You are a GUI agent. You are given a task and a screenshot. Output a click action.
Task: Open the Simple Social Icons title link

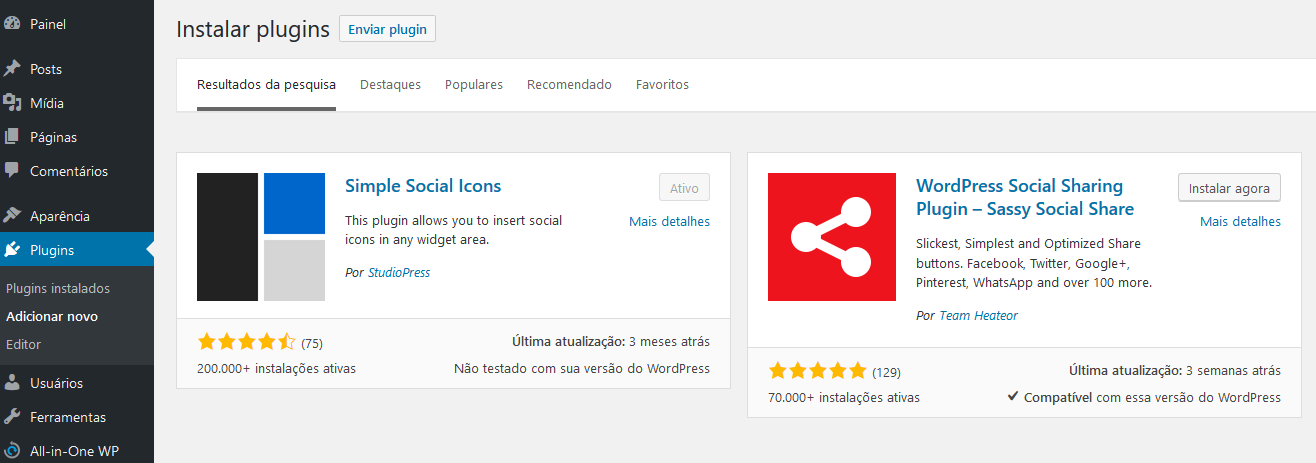pyautogui.click(x=423, y=186)
